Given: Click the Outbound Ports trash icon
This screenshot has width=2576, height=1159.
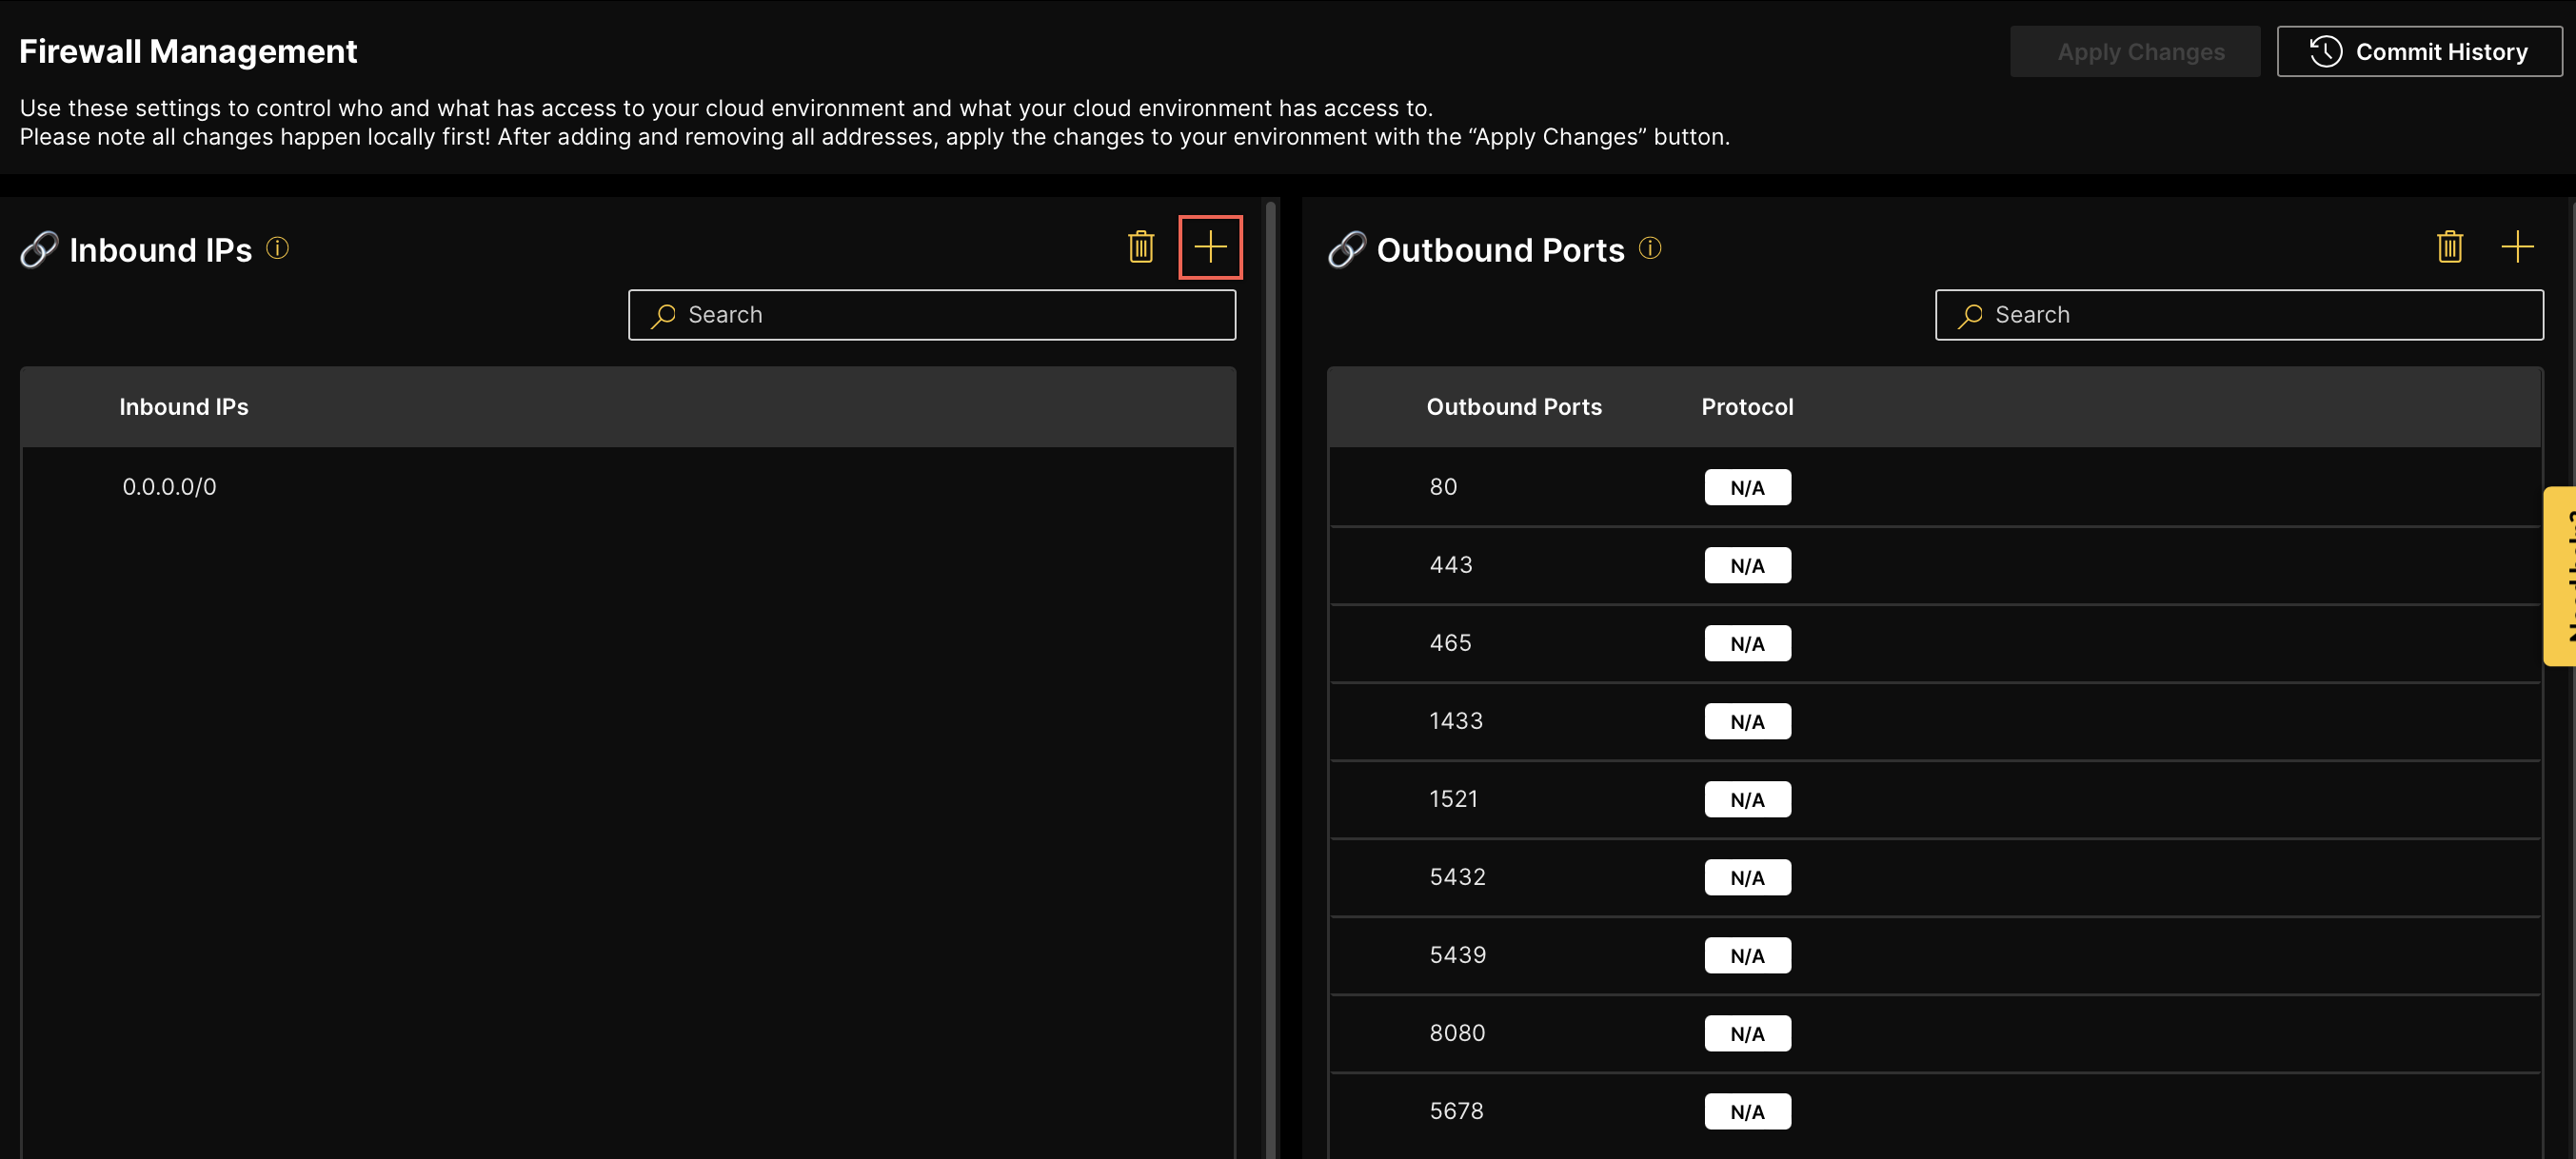Looking at the screenshot, I should (x=2449, y=246).
